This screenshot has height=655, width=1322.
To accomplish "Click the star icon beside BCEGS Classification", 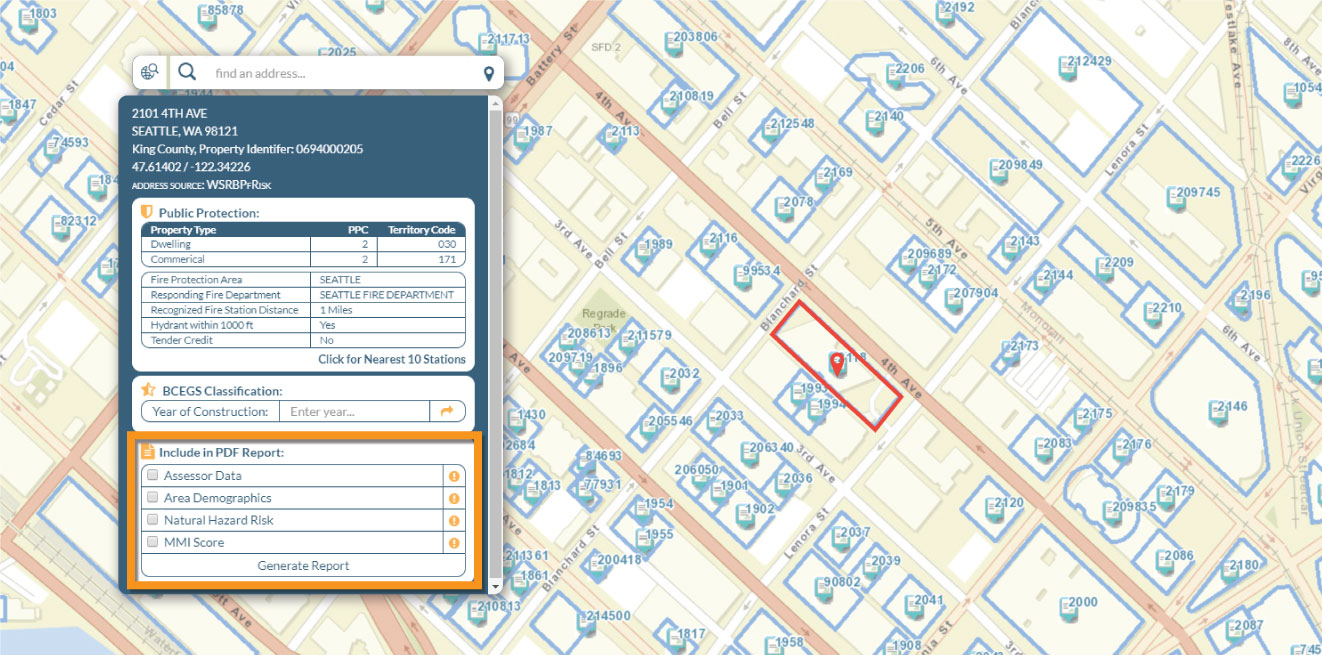I will click(x=148, y=390).
